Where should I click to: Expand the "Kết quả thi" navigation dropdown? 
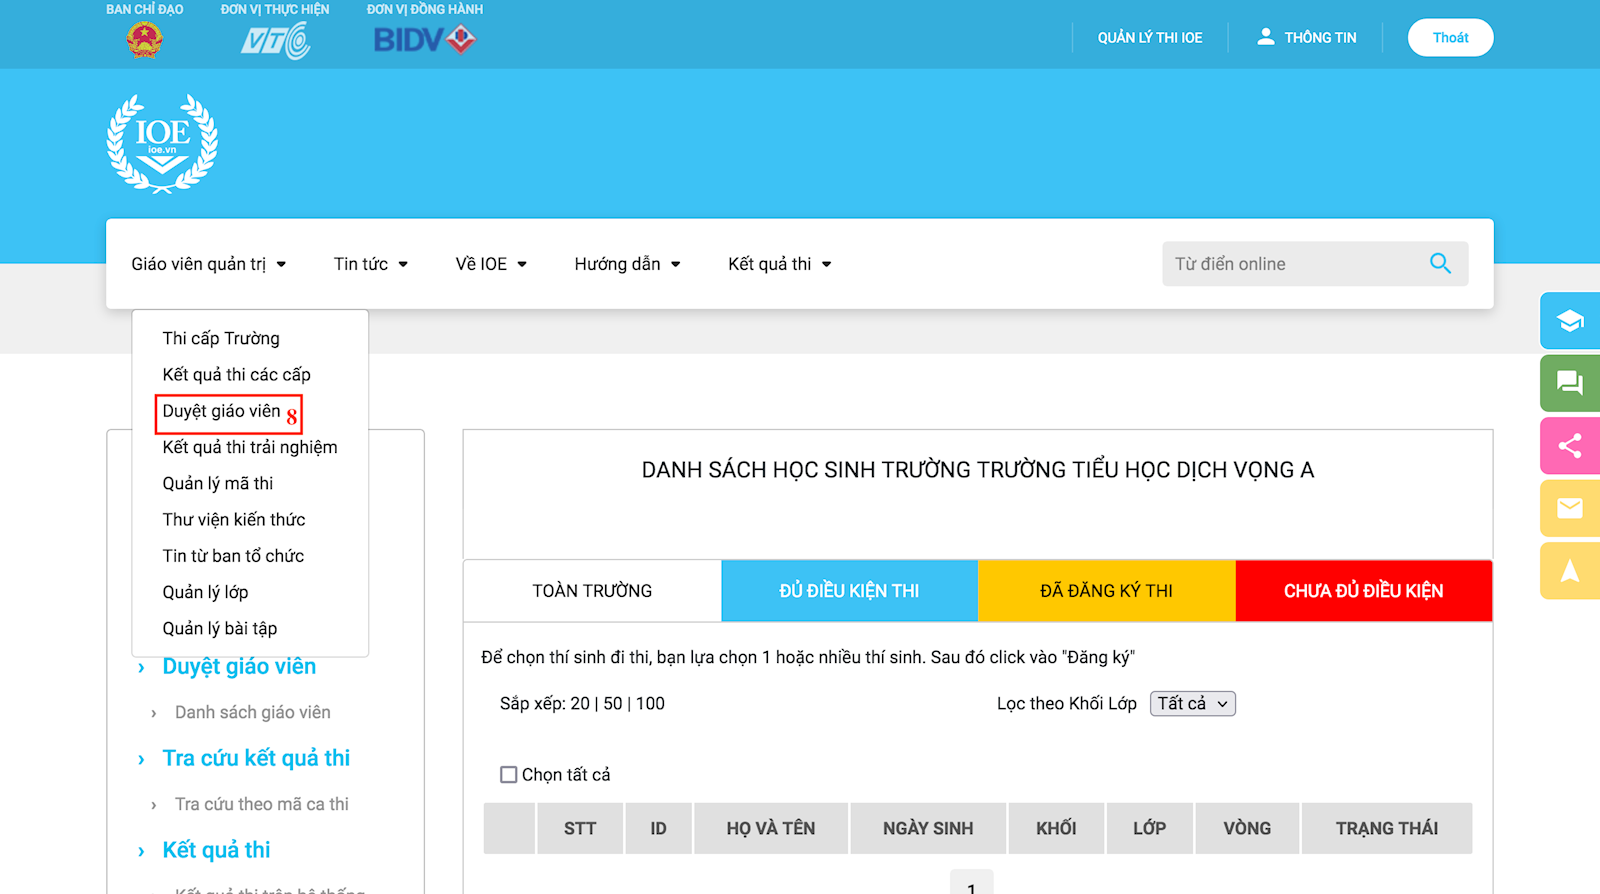tap(779, 264)
